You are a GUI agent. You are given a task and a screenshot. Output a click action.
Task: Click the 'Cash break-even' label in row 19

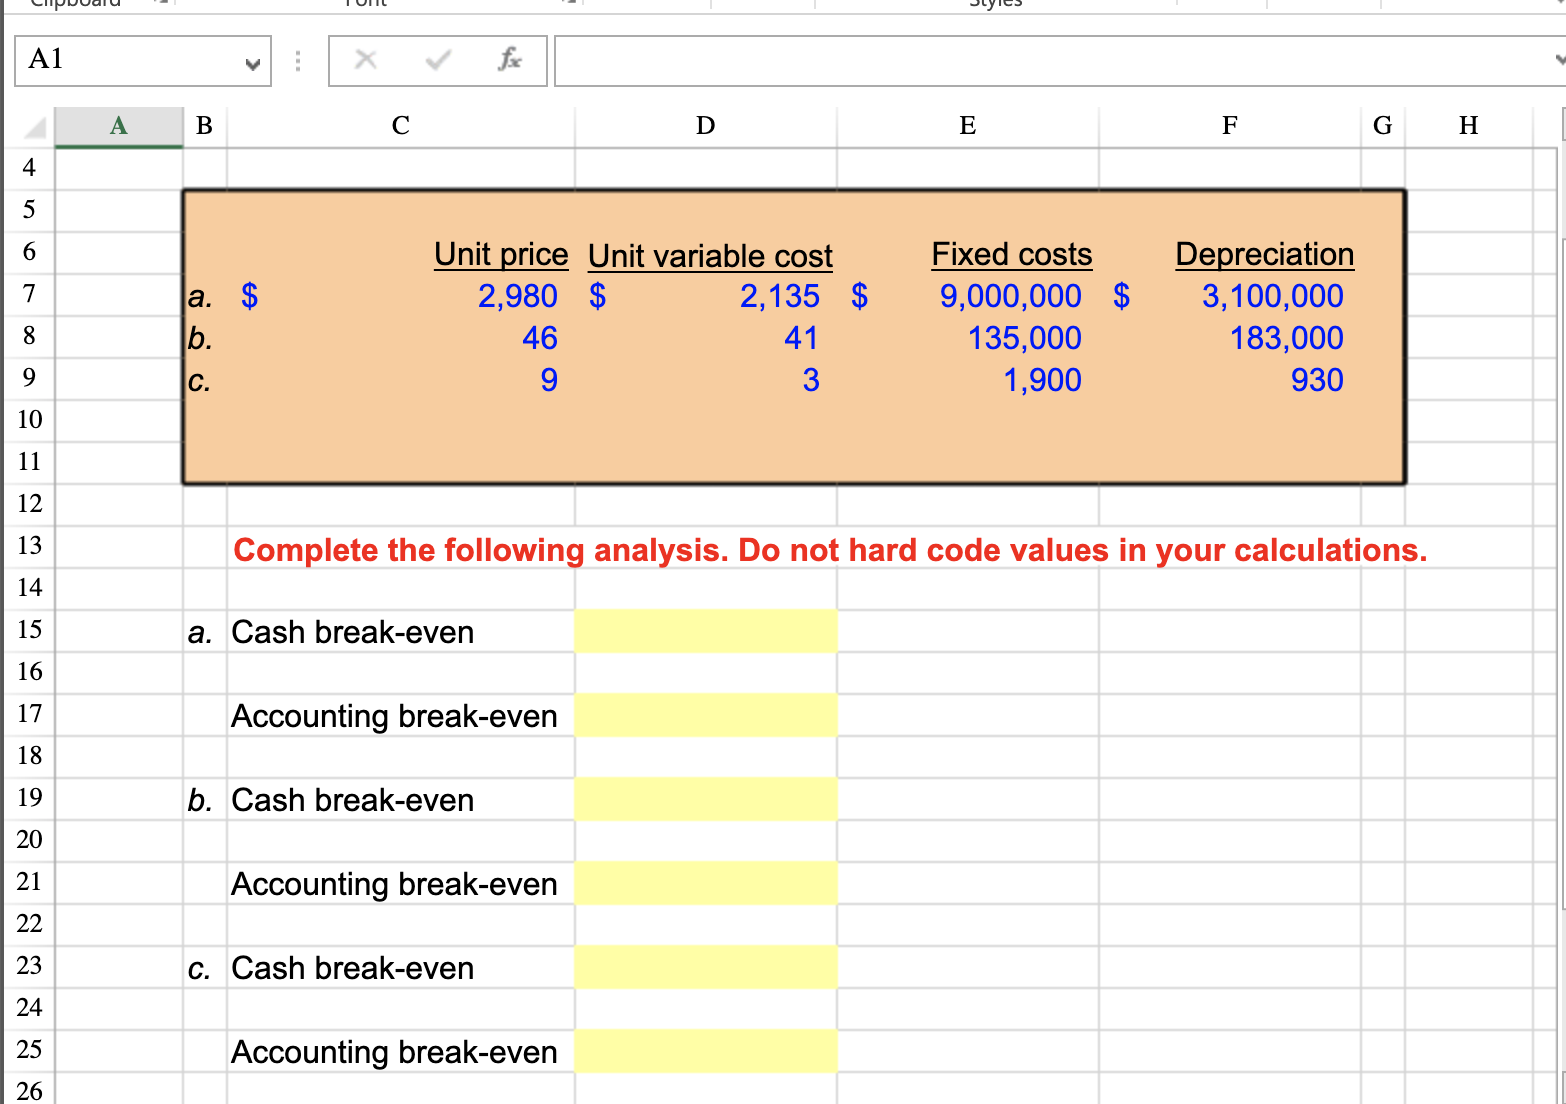click(353, 800)
